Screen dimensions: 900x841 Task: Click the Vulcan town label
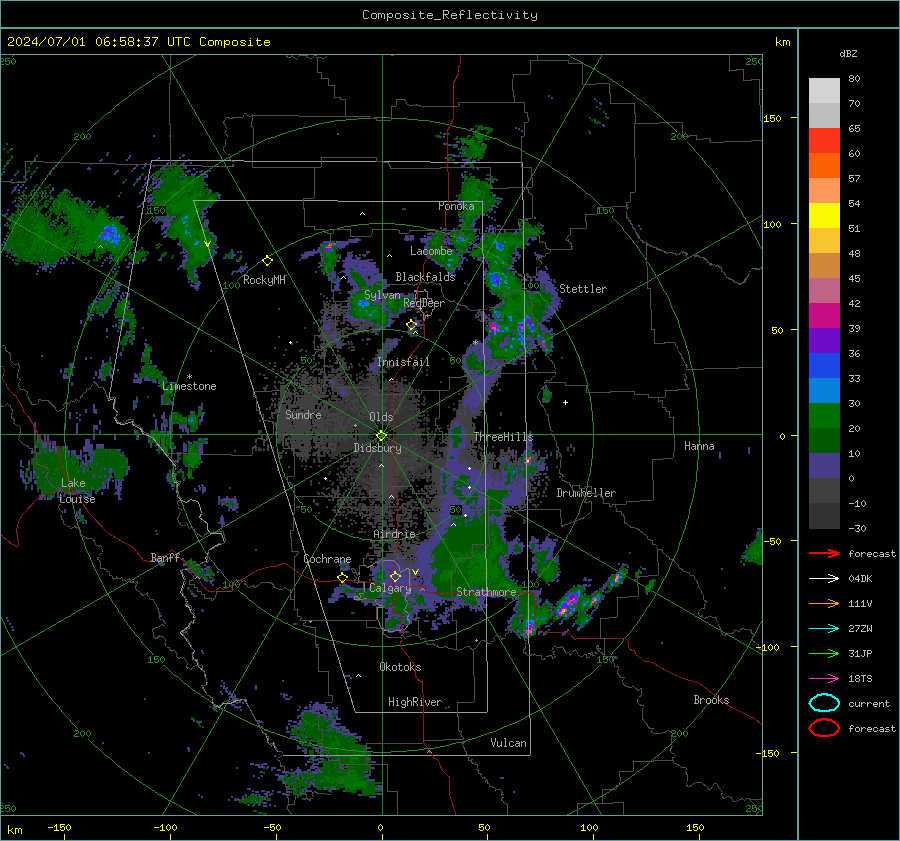tap(508, 743)
